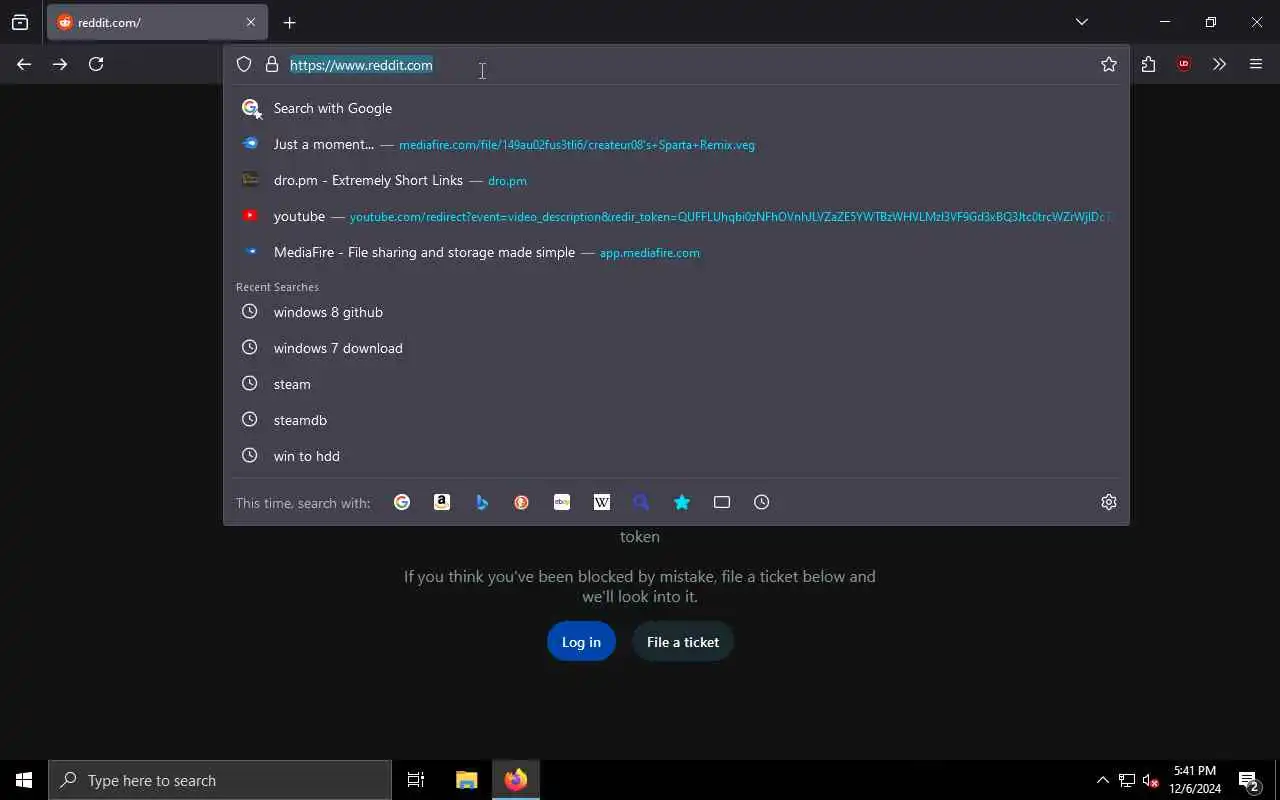1280x800 pixels.
Task: Search this time with DuckDuckGo
Action: 522,502
